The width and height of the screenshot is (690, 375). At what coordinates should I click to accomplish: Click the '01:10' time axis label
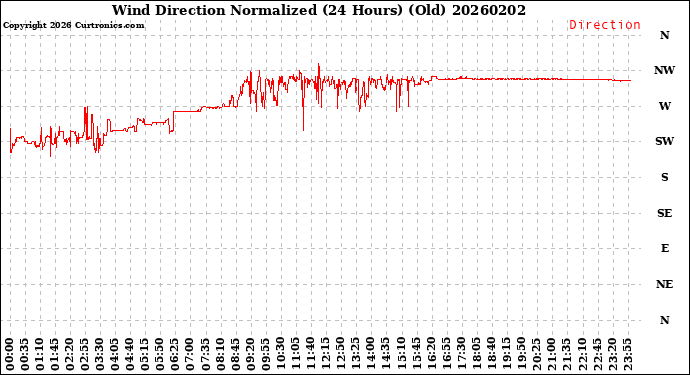[40, 355]
